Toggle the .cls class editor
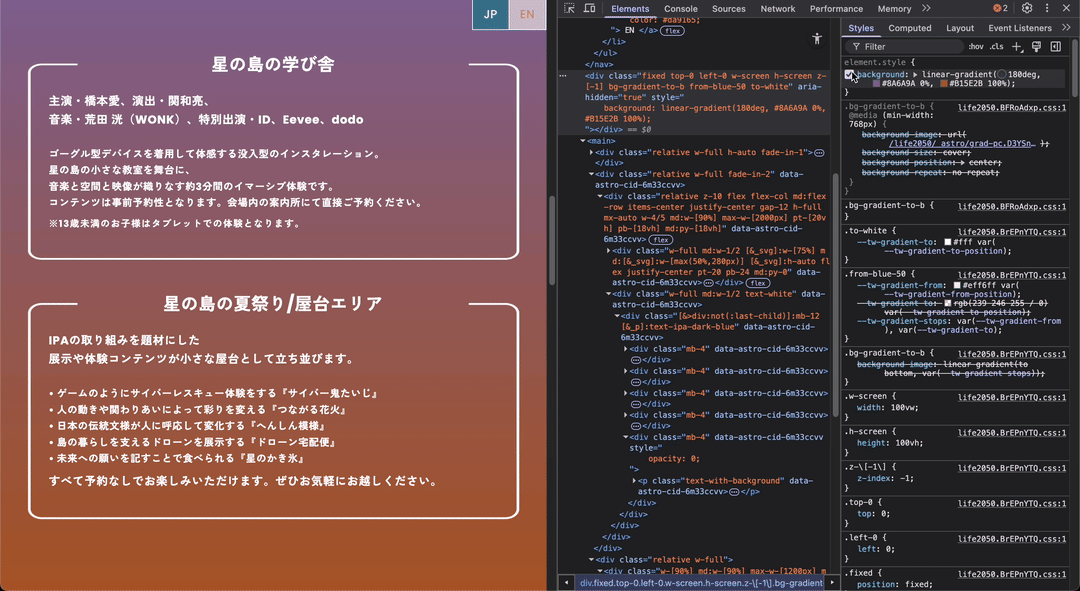 (997, 47)
